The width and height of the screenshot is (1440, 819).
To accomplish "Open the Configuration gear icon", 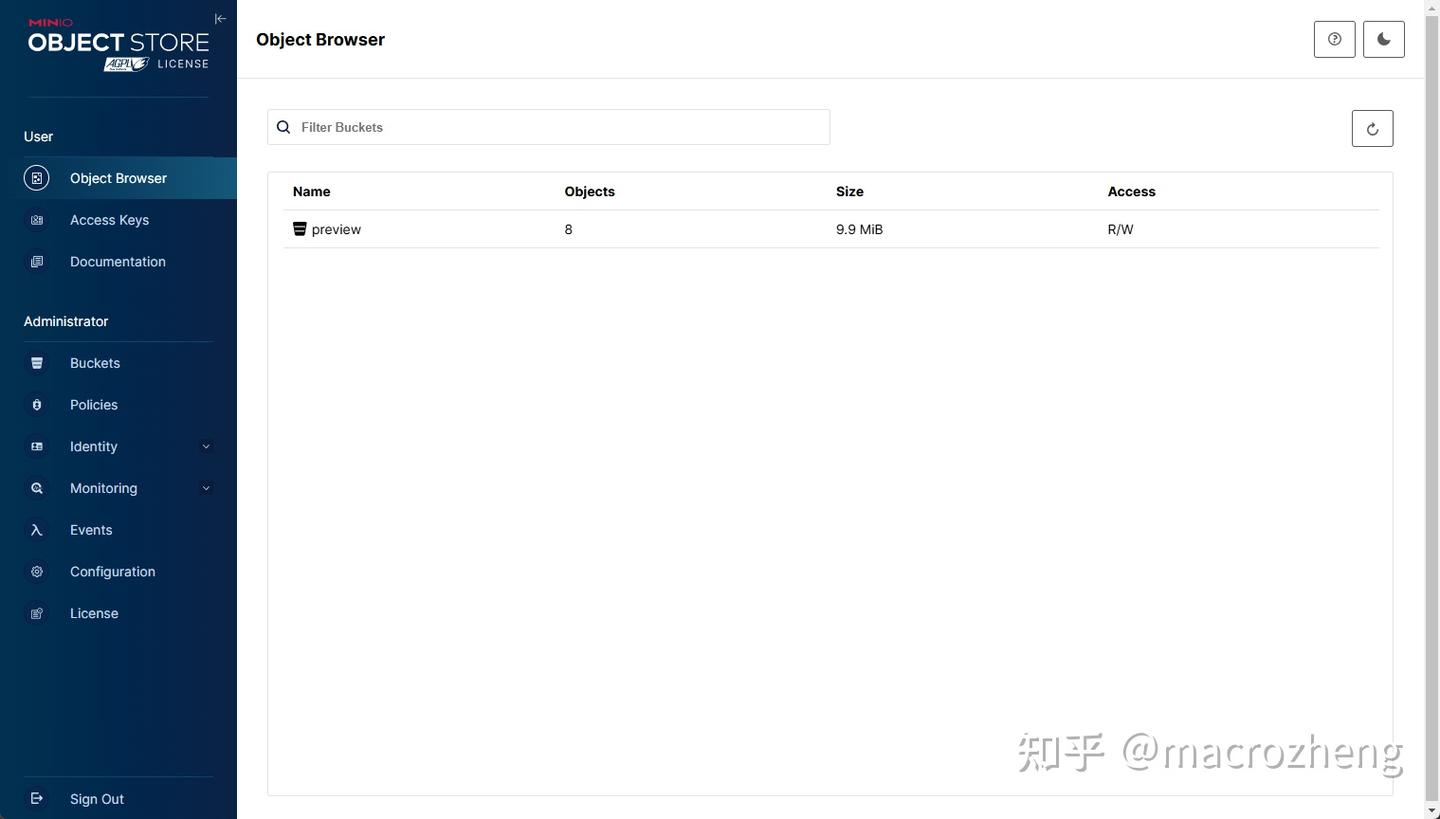I will (37, 571).
